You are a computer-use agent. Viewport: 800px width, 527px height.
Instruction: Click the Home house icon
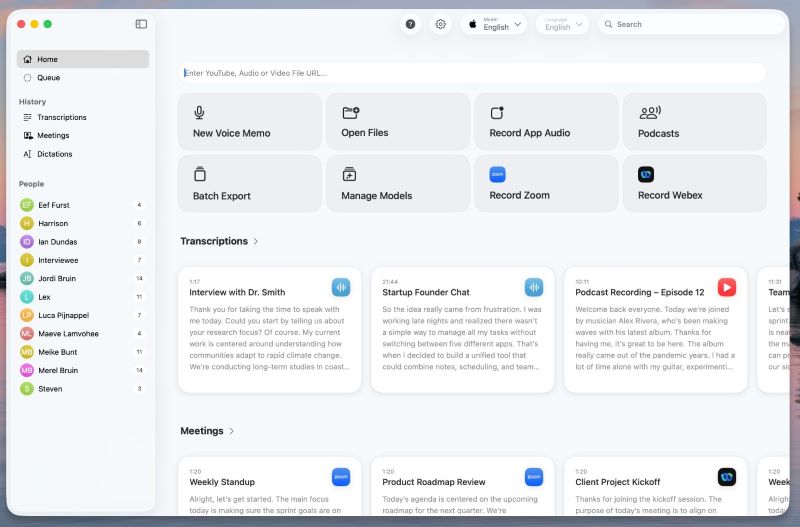(x=28, y=59)
